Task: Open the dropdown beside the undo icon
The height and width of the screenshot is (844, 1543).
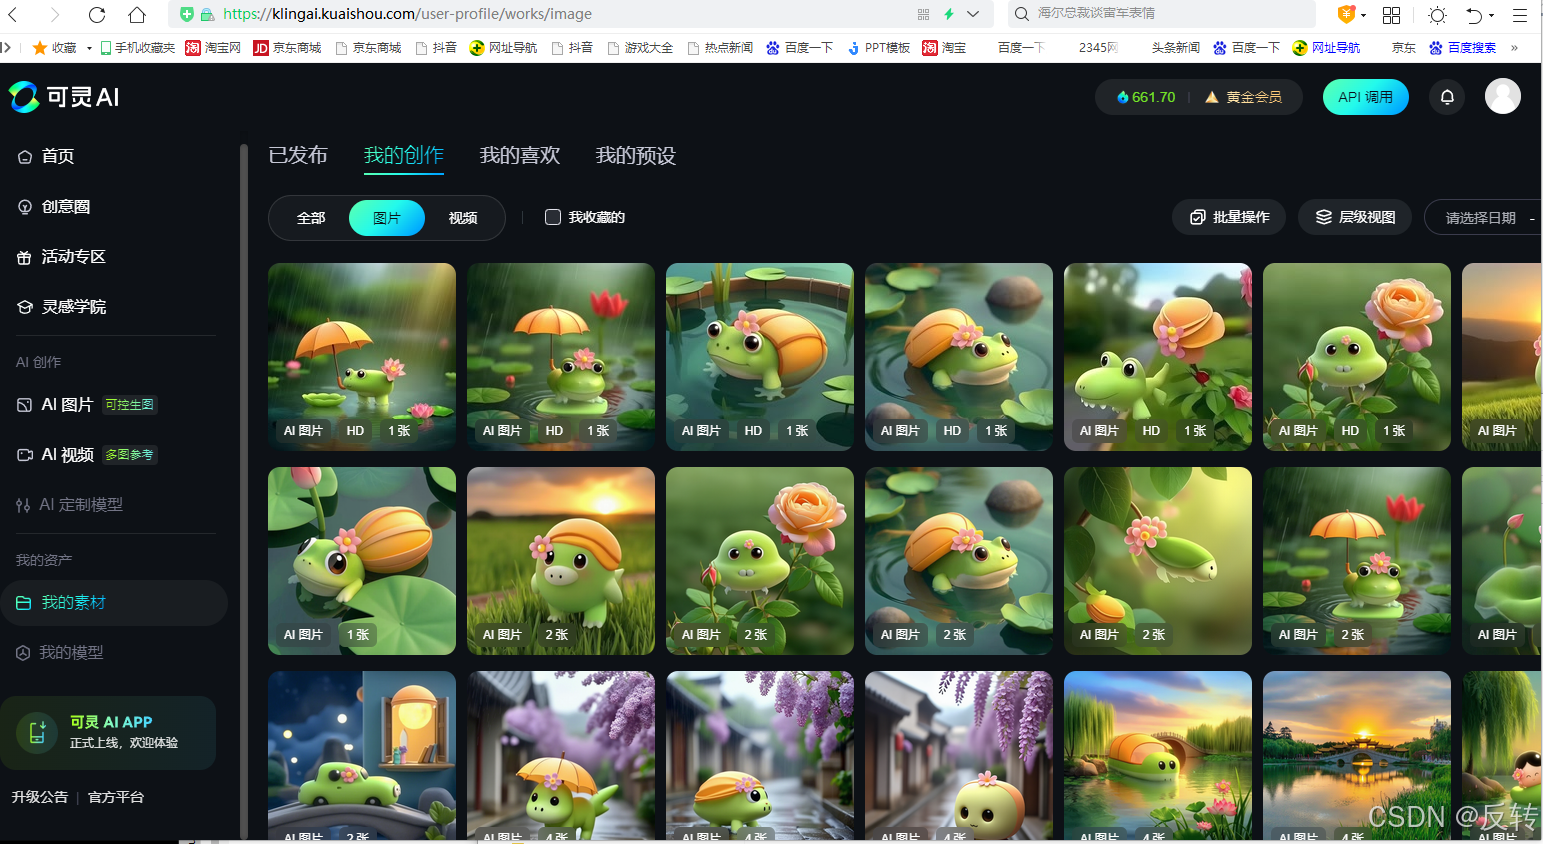Action: click(1491, 15)
